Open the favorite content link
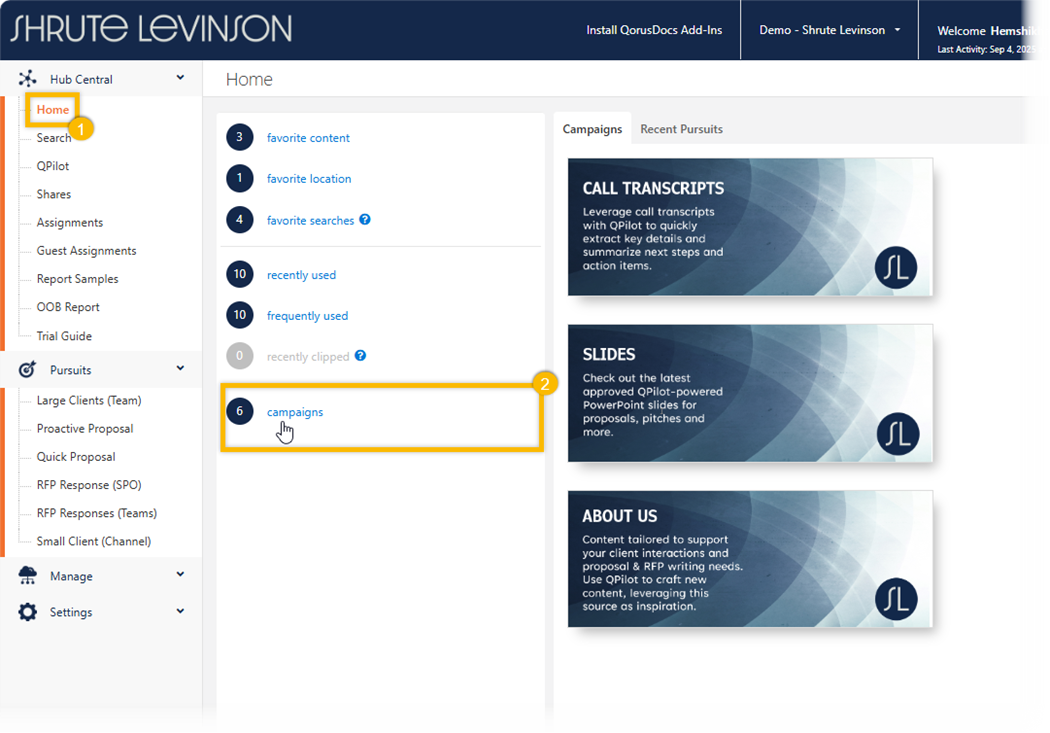The width and height of the screenshot is (1050, 733). pyautogui.click(x=308, y=138)
